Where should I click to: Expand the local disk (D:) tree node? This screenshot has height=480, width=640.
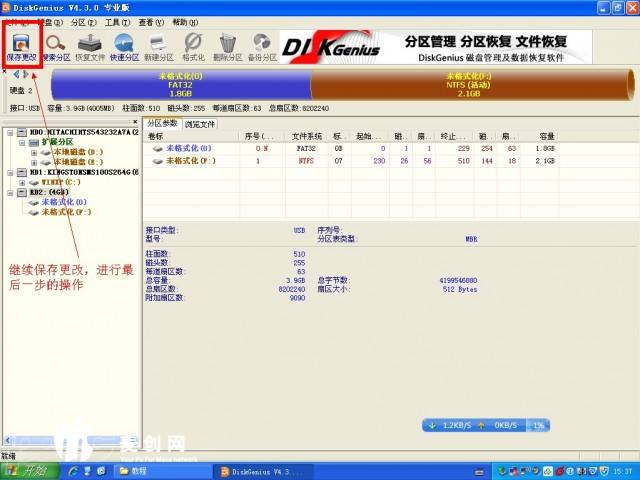tap(33, 151)
